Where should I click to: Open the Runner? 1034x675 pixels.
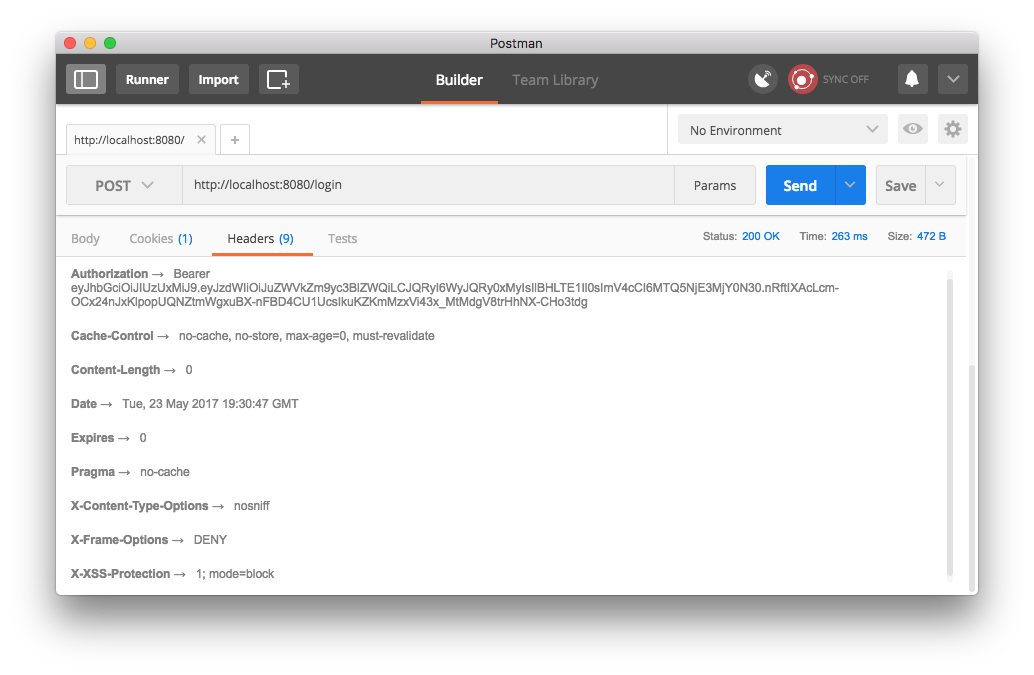(147, 79)
